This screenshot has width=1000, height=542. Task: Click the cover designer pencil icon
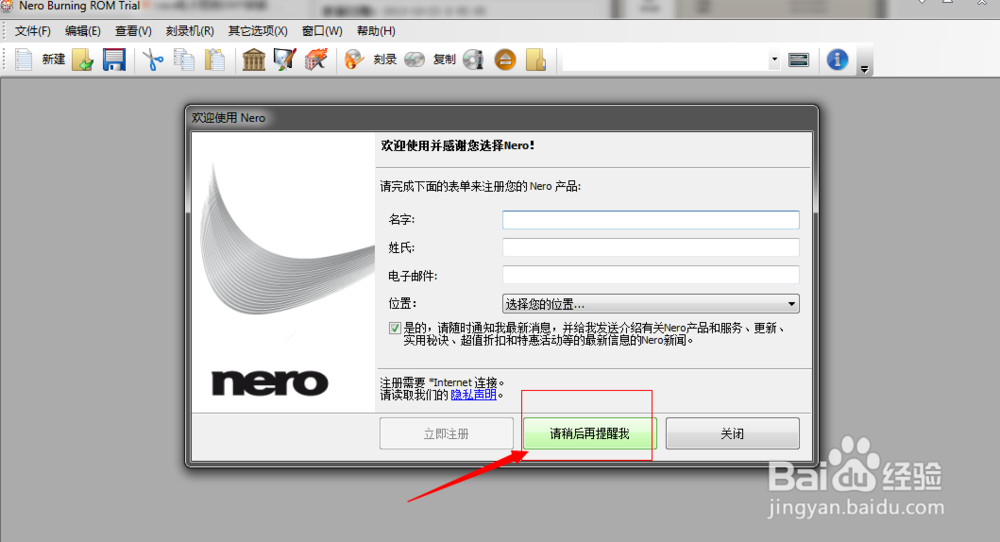[284, 60]
